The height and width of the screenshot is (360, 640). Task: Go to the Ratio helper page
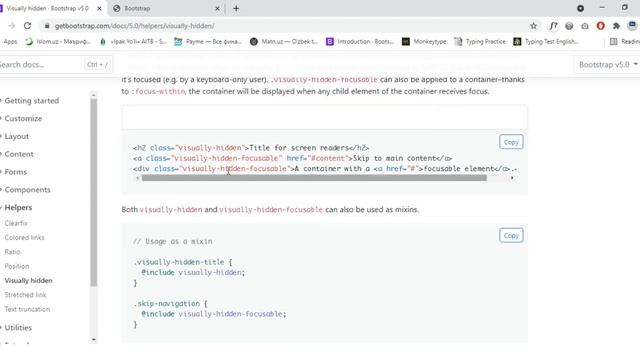coord(12,252)
